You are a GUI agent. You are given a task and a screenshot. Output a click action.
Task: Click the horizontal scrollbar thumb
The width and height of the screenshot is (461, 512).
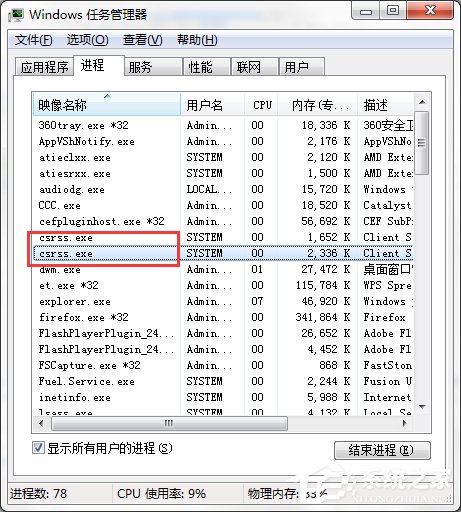point(169,424)
